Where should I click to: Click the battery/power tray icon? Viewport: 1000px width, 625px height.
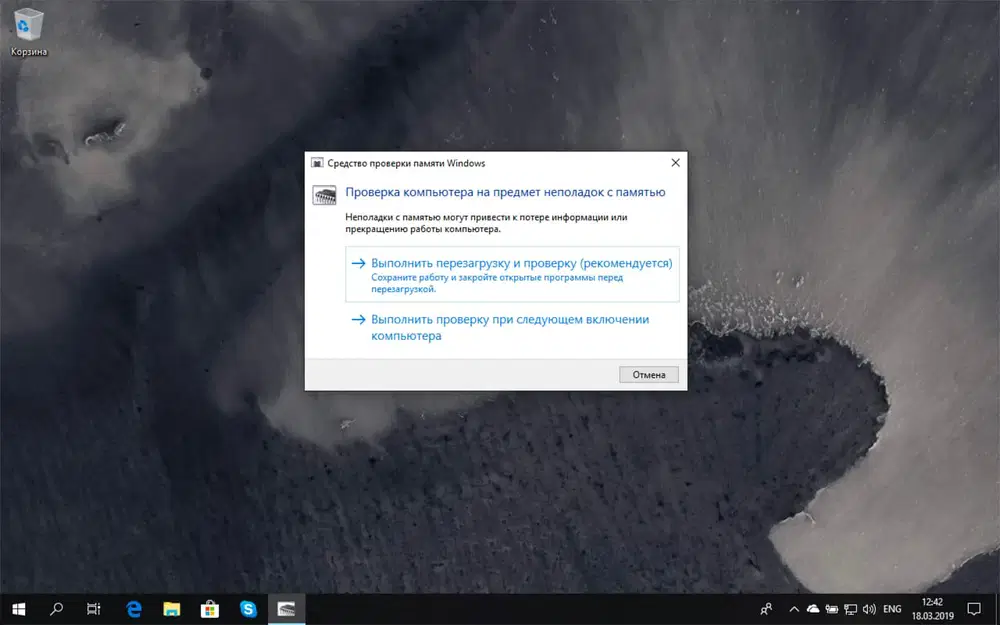tap(832, 609)
